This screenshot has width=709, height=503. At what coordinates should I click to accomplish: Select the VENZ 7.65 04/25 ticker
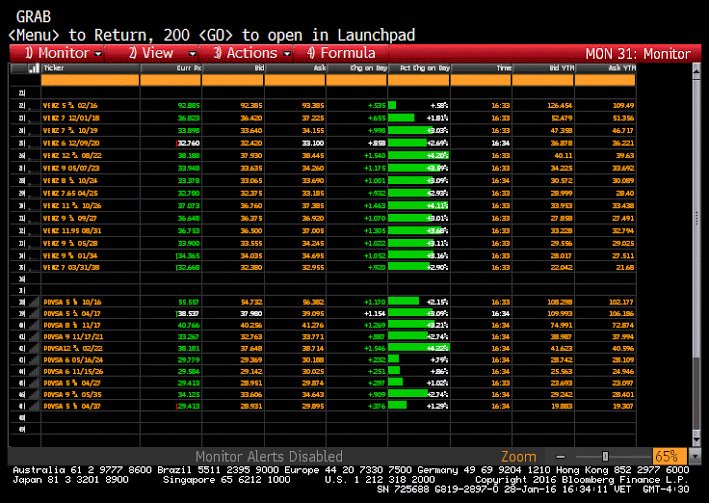[70, 193]
